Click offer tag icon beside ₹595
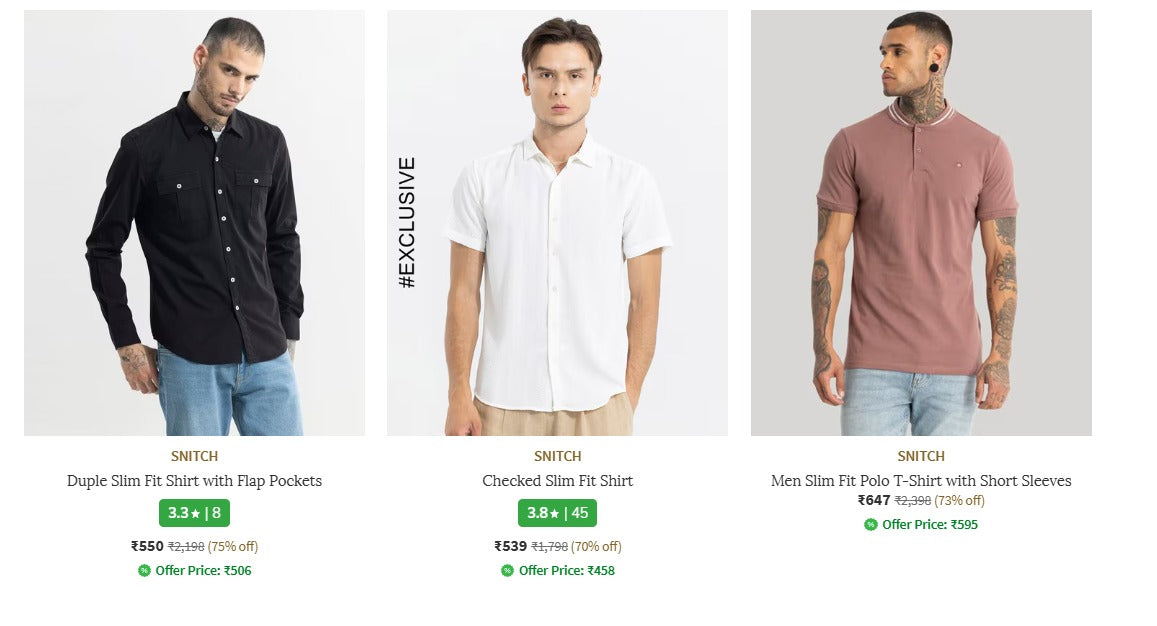1157x626 pixels. [871, 525]
